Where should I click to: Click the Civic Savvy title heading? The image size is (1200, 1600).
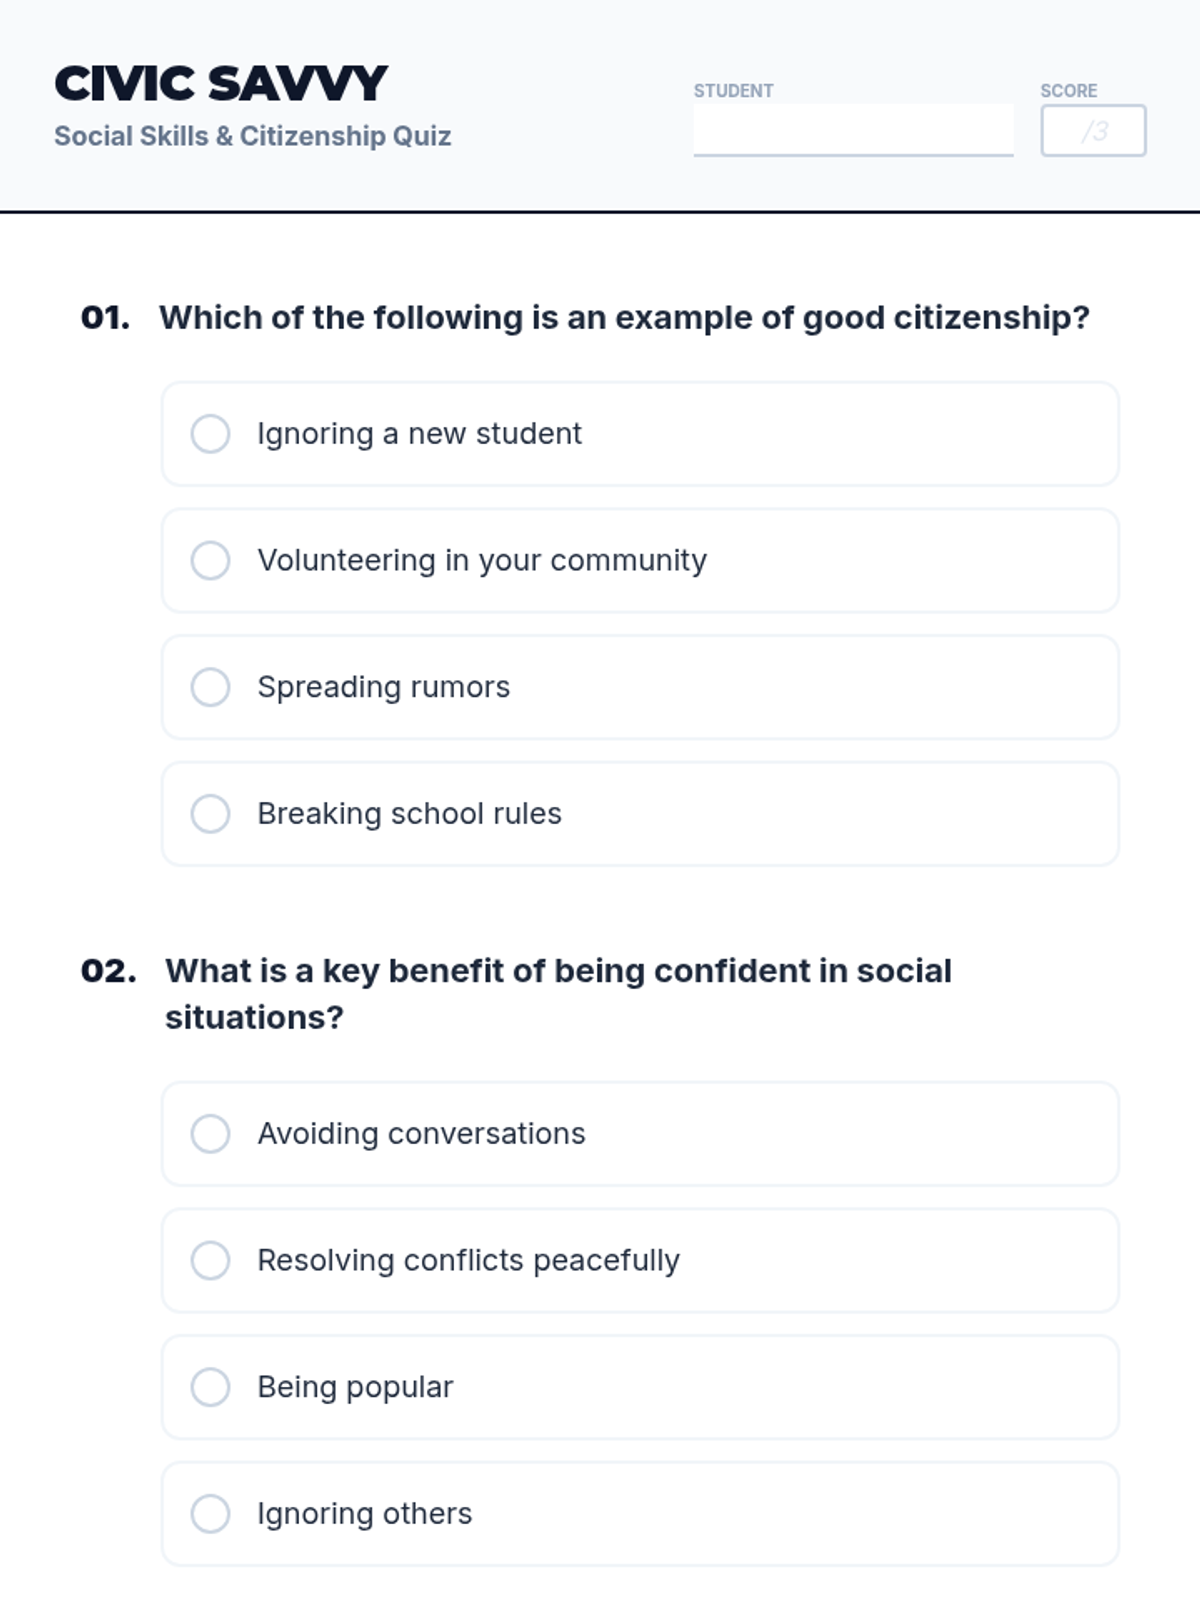pyautogui.click(x=221, y=83)
